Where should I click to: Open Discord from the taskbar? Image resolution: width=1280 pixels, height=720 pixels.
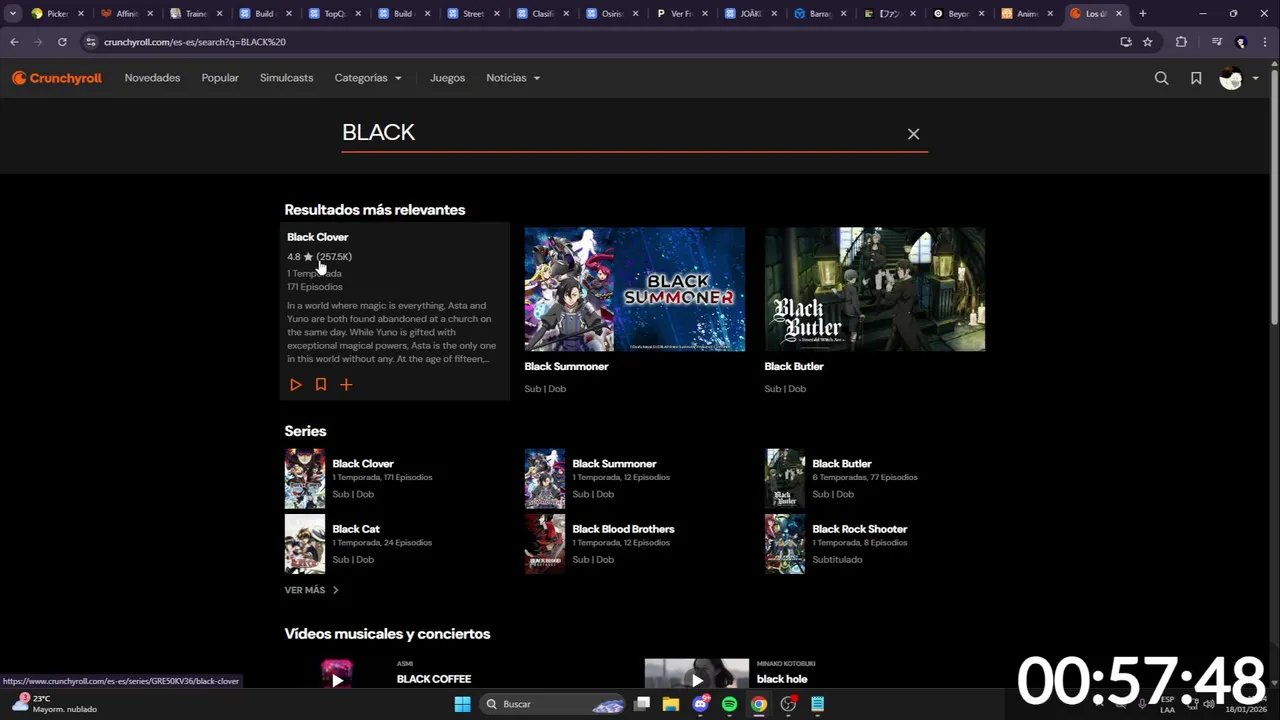(x=701, y=704)
